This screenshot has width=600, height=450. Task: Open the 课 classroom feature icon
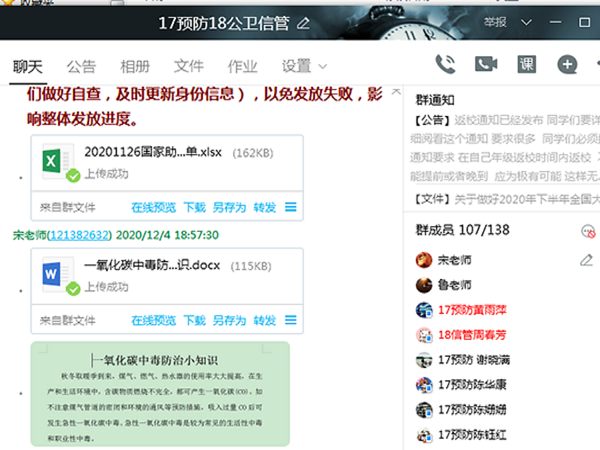[527, 65]
